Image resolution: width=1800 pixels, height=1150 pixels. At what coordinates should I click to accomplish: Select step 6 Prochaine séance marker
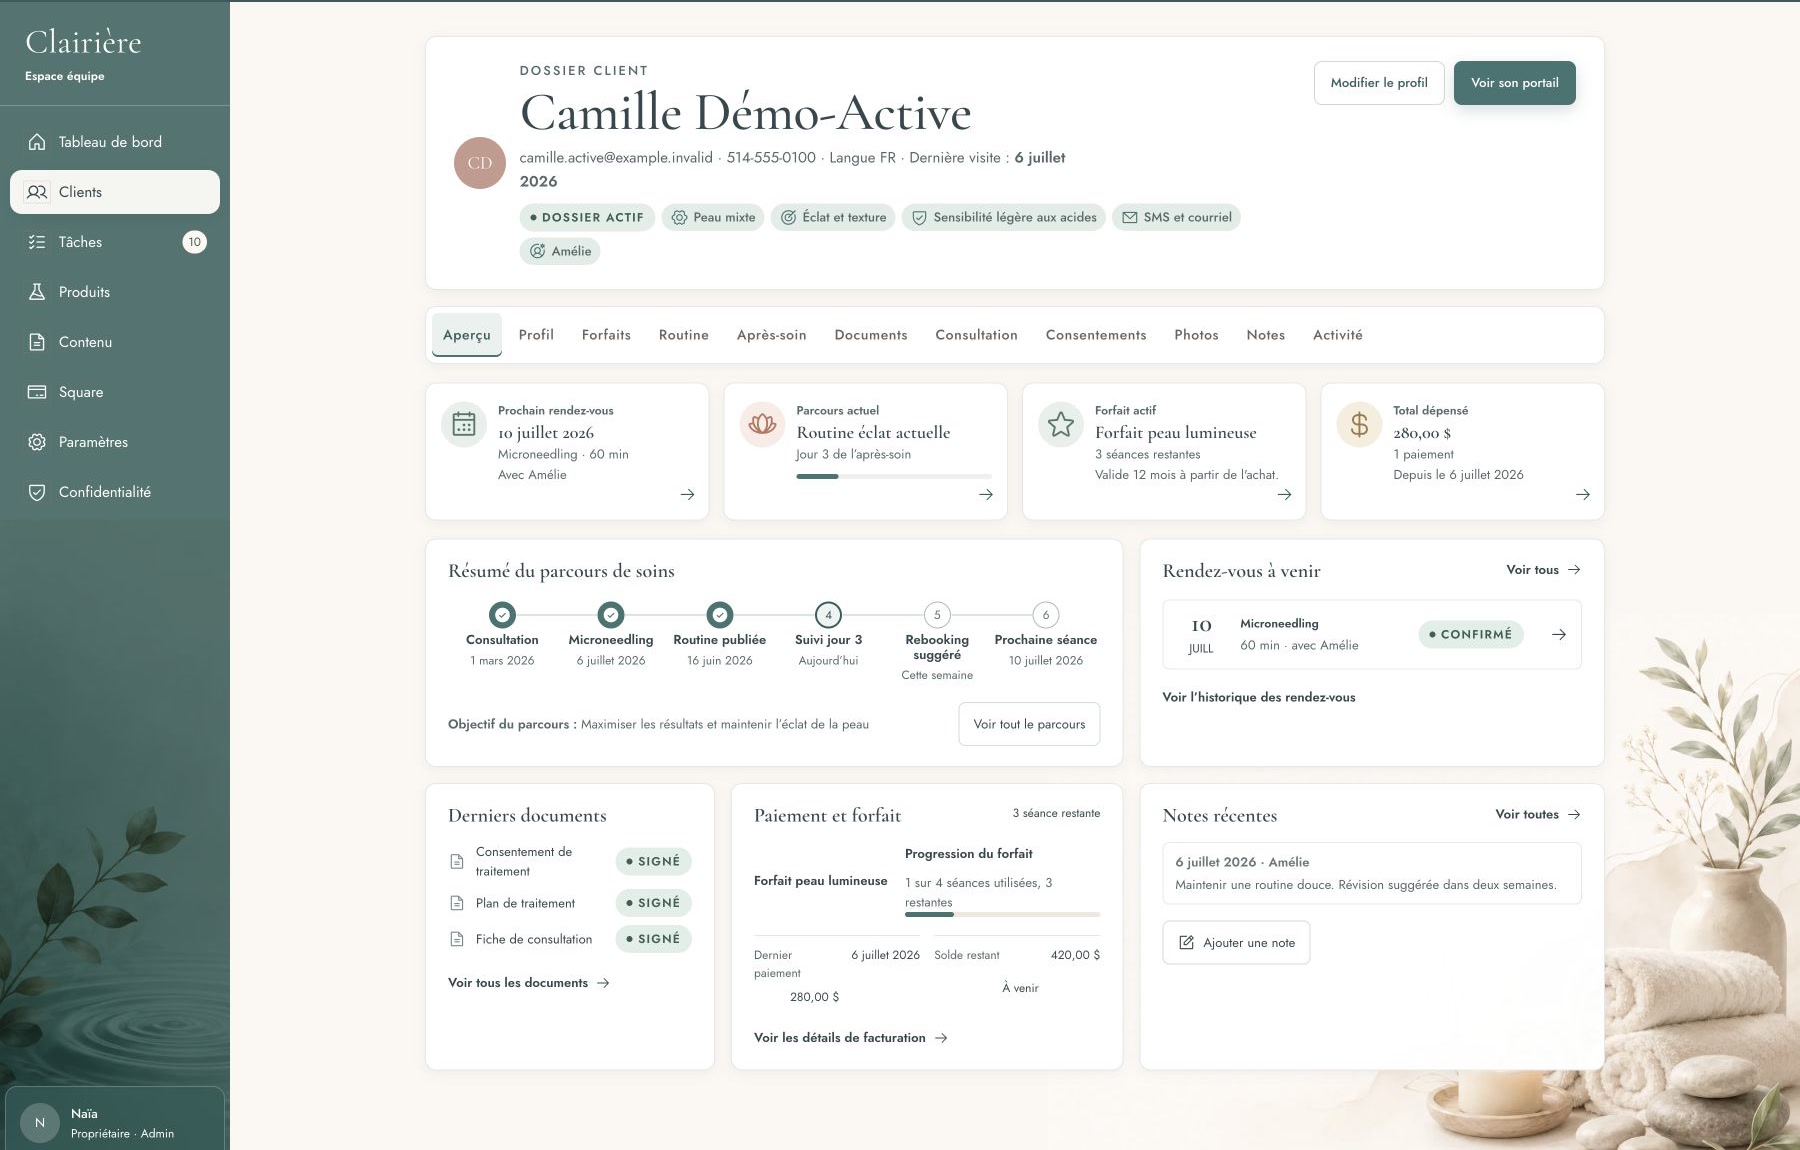pyautogui.click(x=1046, y=615)
